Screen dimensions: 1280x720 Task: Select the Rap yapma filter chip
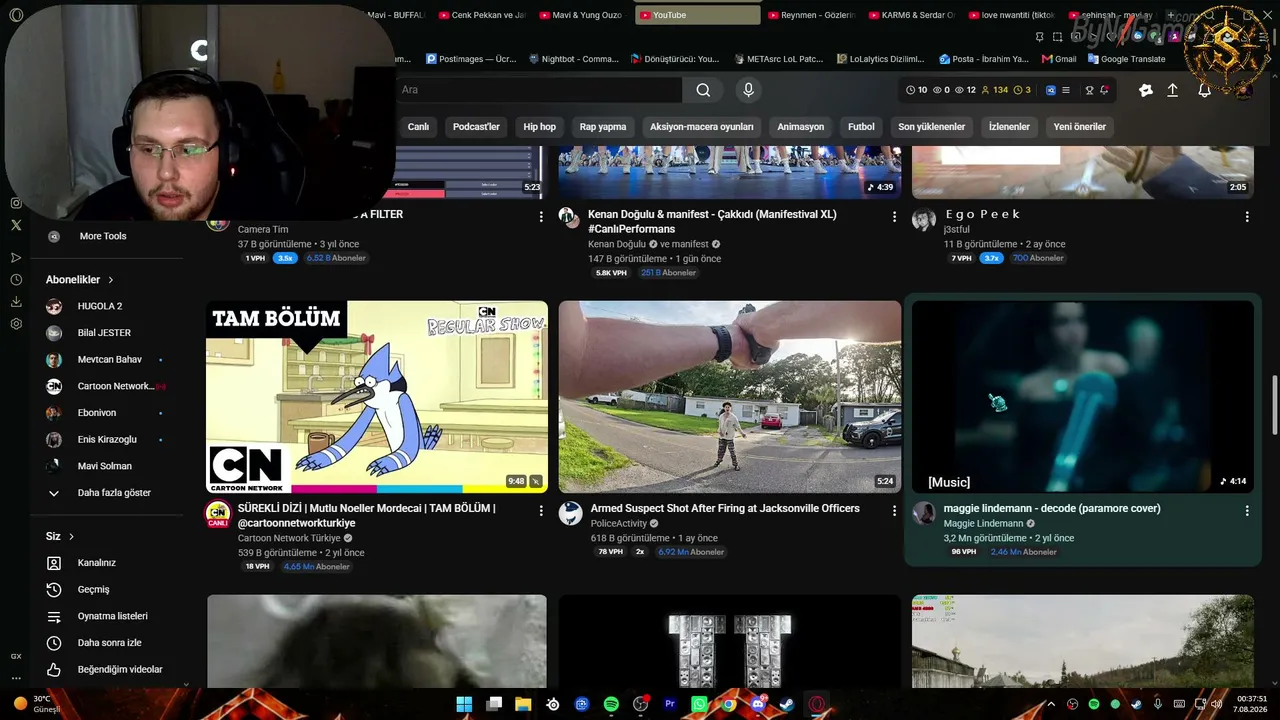[603, 127]
